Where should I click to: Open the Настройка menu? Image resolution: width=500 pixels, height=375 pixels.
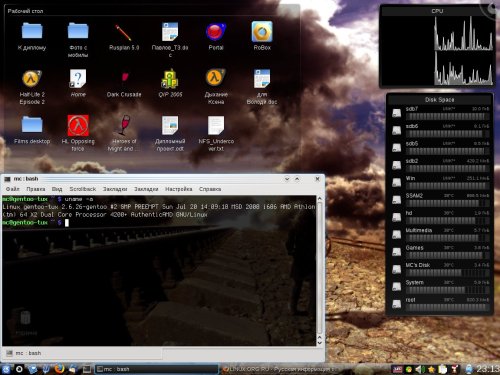pyautogui.click(x=179, y=189)
